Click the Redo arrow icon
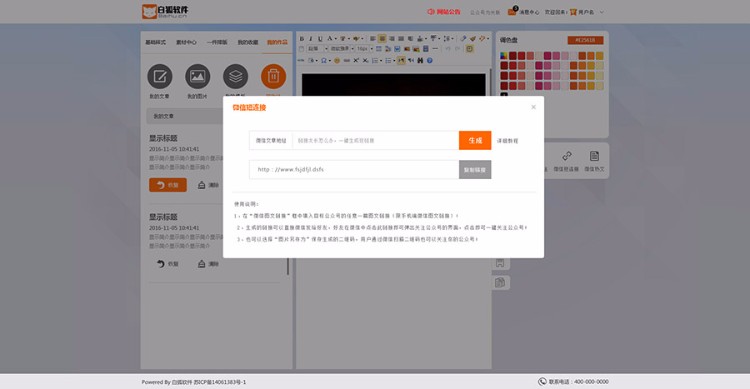This screenshot has height=389, width=750. 457,49
